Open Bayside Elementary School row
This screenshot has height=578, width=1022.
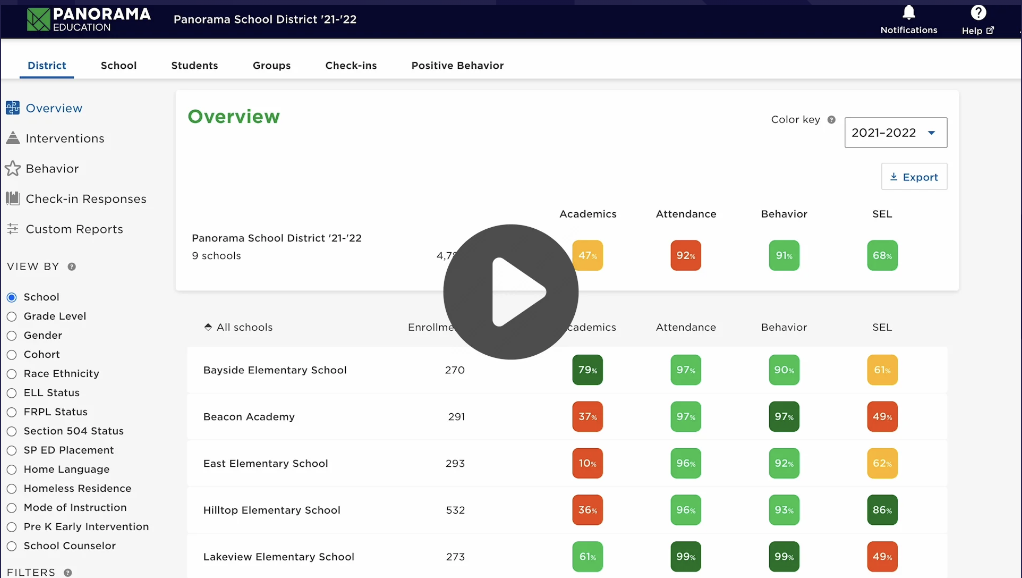click(567, 370)
